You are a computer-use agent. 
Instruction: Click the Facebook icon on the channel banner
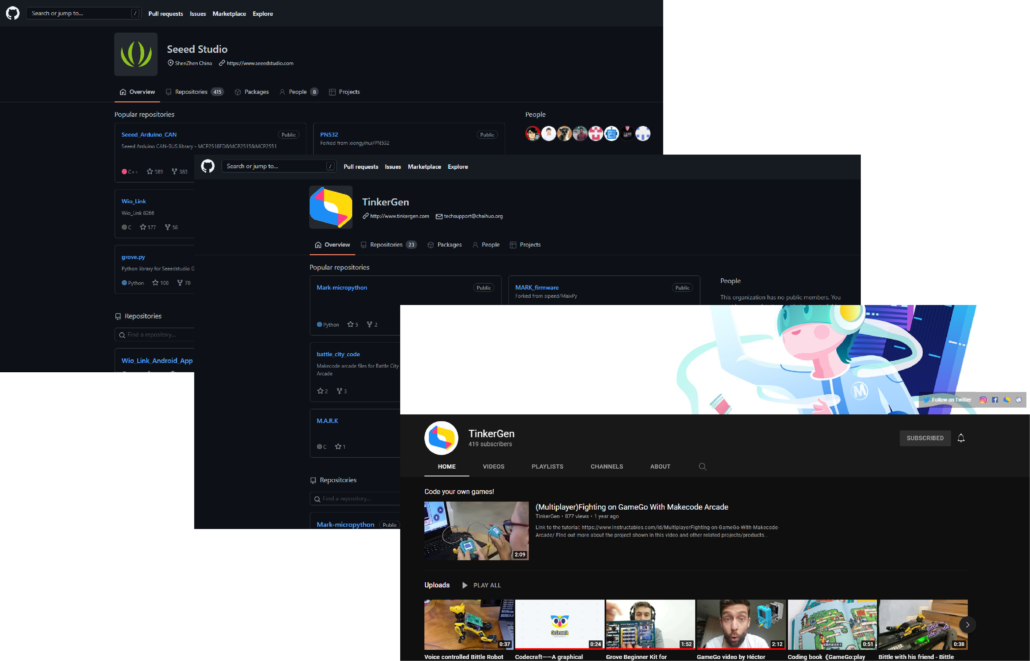click(995, 400)
